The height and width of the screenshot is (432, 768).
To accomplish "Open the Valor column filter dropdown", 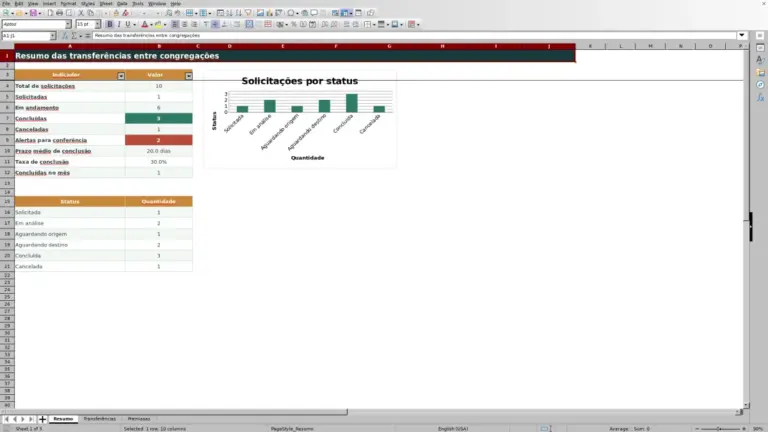I will [189, 76].
